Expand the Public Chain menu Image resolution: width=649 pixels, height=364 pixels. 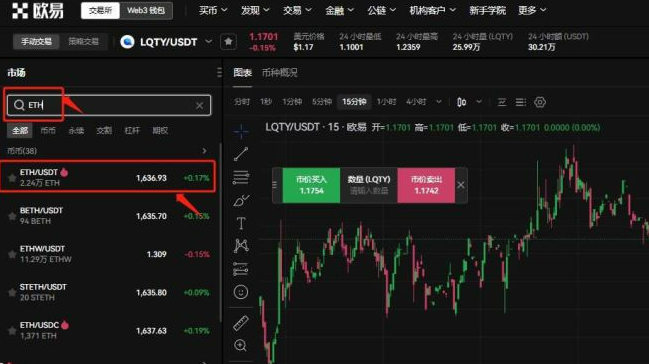pyautogui.click(x=382, y=11)
